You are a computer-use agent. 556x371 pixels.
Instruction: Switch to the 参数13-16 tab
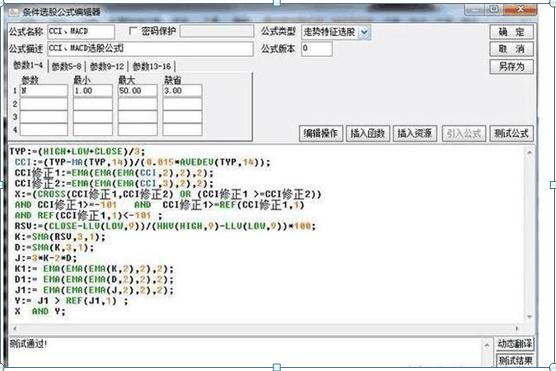click(x=152, y=66)
